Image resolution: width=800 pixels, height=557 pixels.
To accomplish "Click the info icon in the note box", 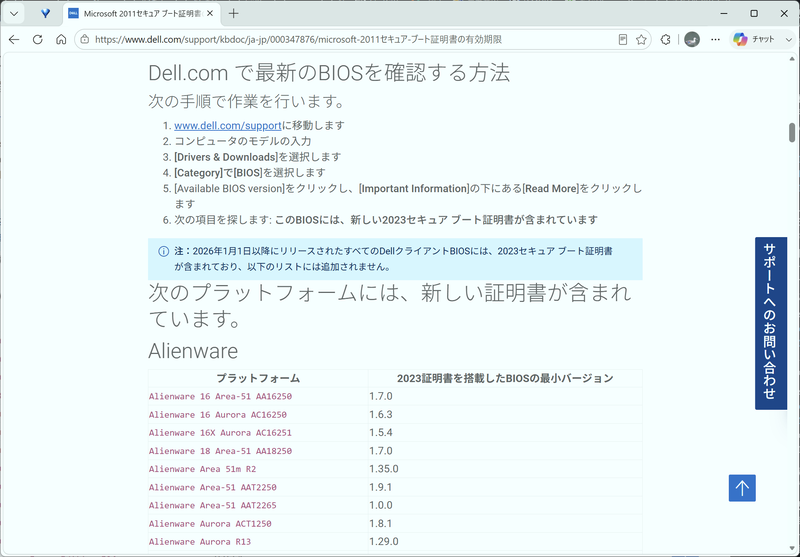I will pyautogui.click(x=163, y=251).
